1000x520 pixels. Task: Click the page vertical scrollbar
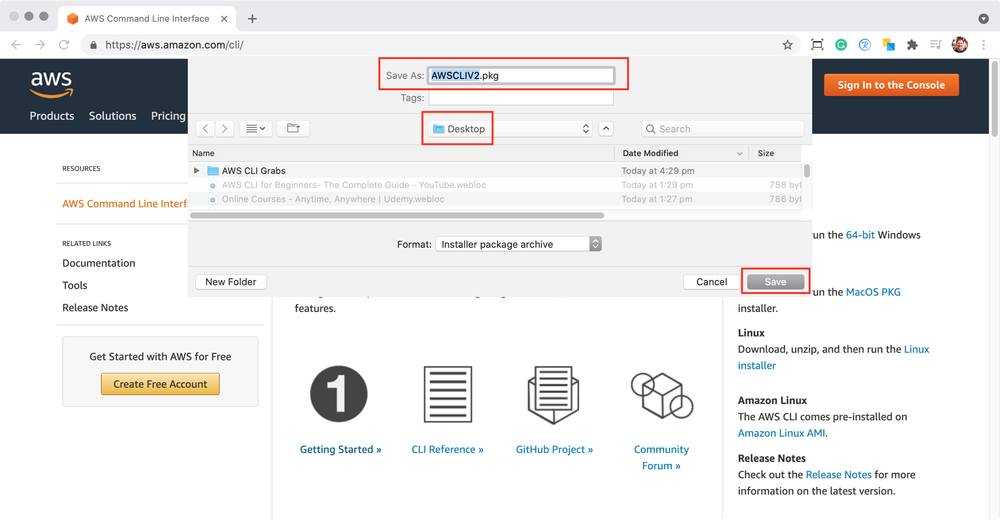[x=994, y=99]
